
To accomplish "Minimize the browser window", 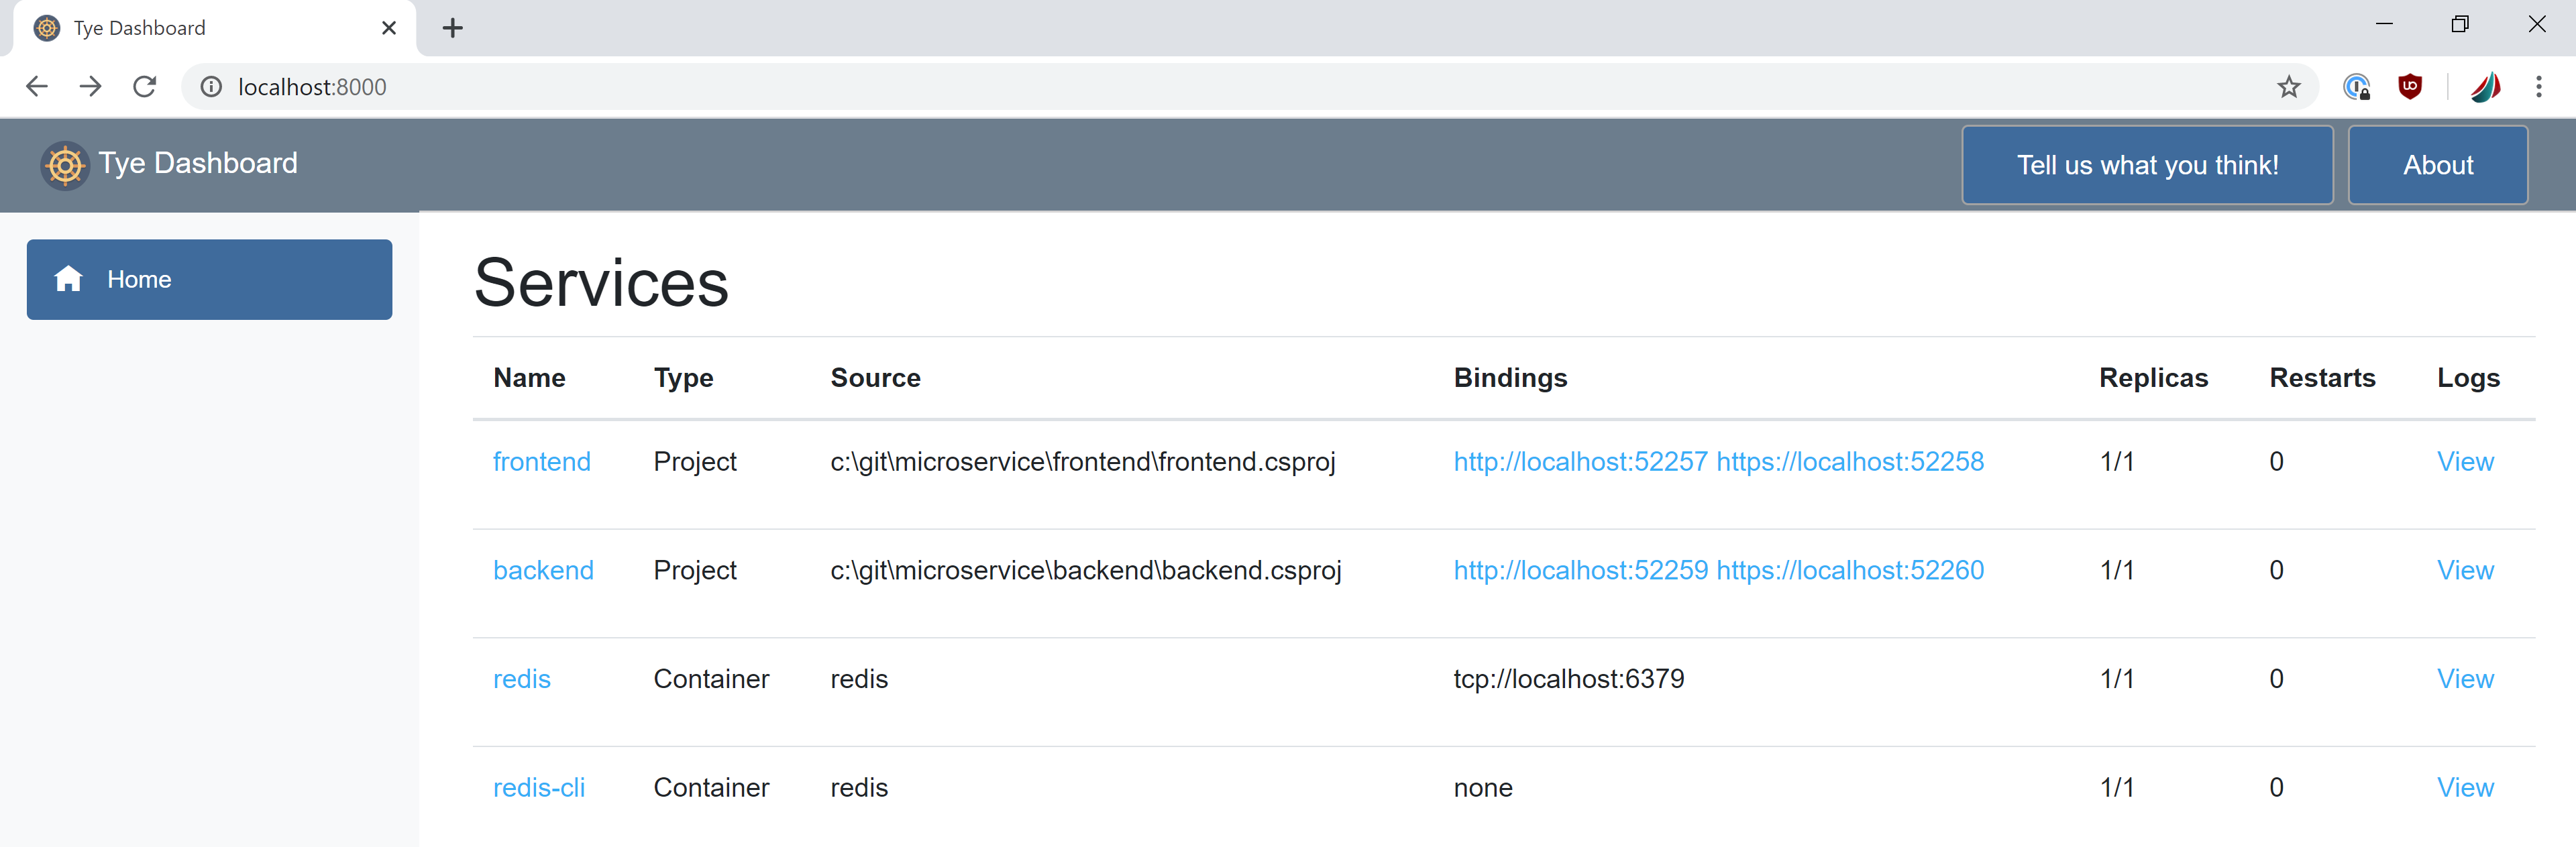I will (2384, 24).
